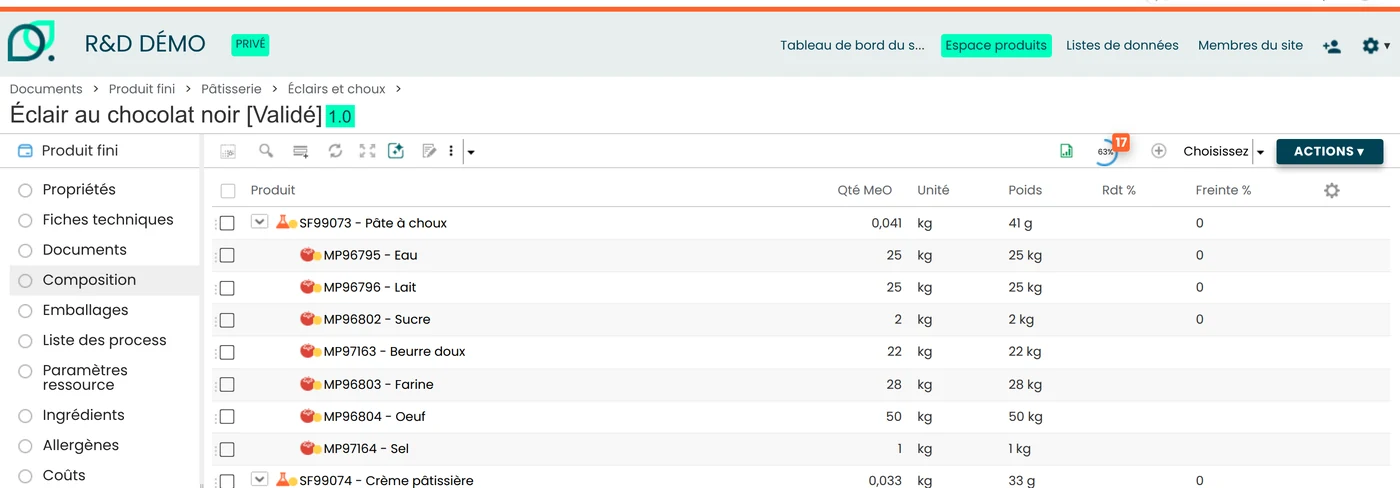1400x488 pixels.
Task: Check the box for MP97163 Beurre doux
Action: pos(227,352)
